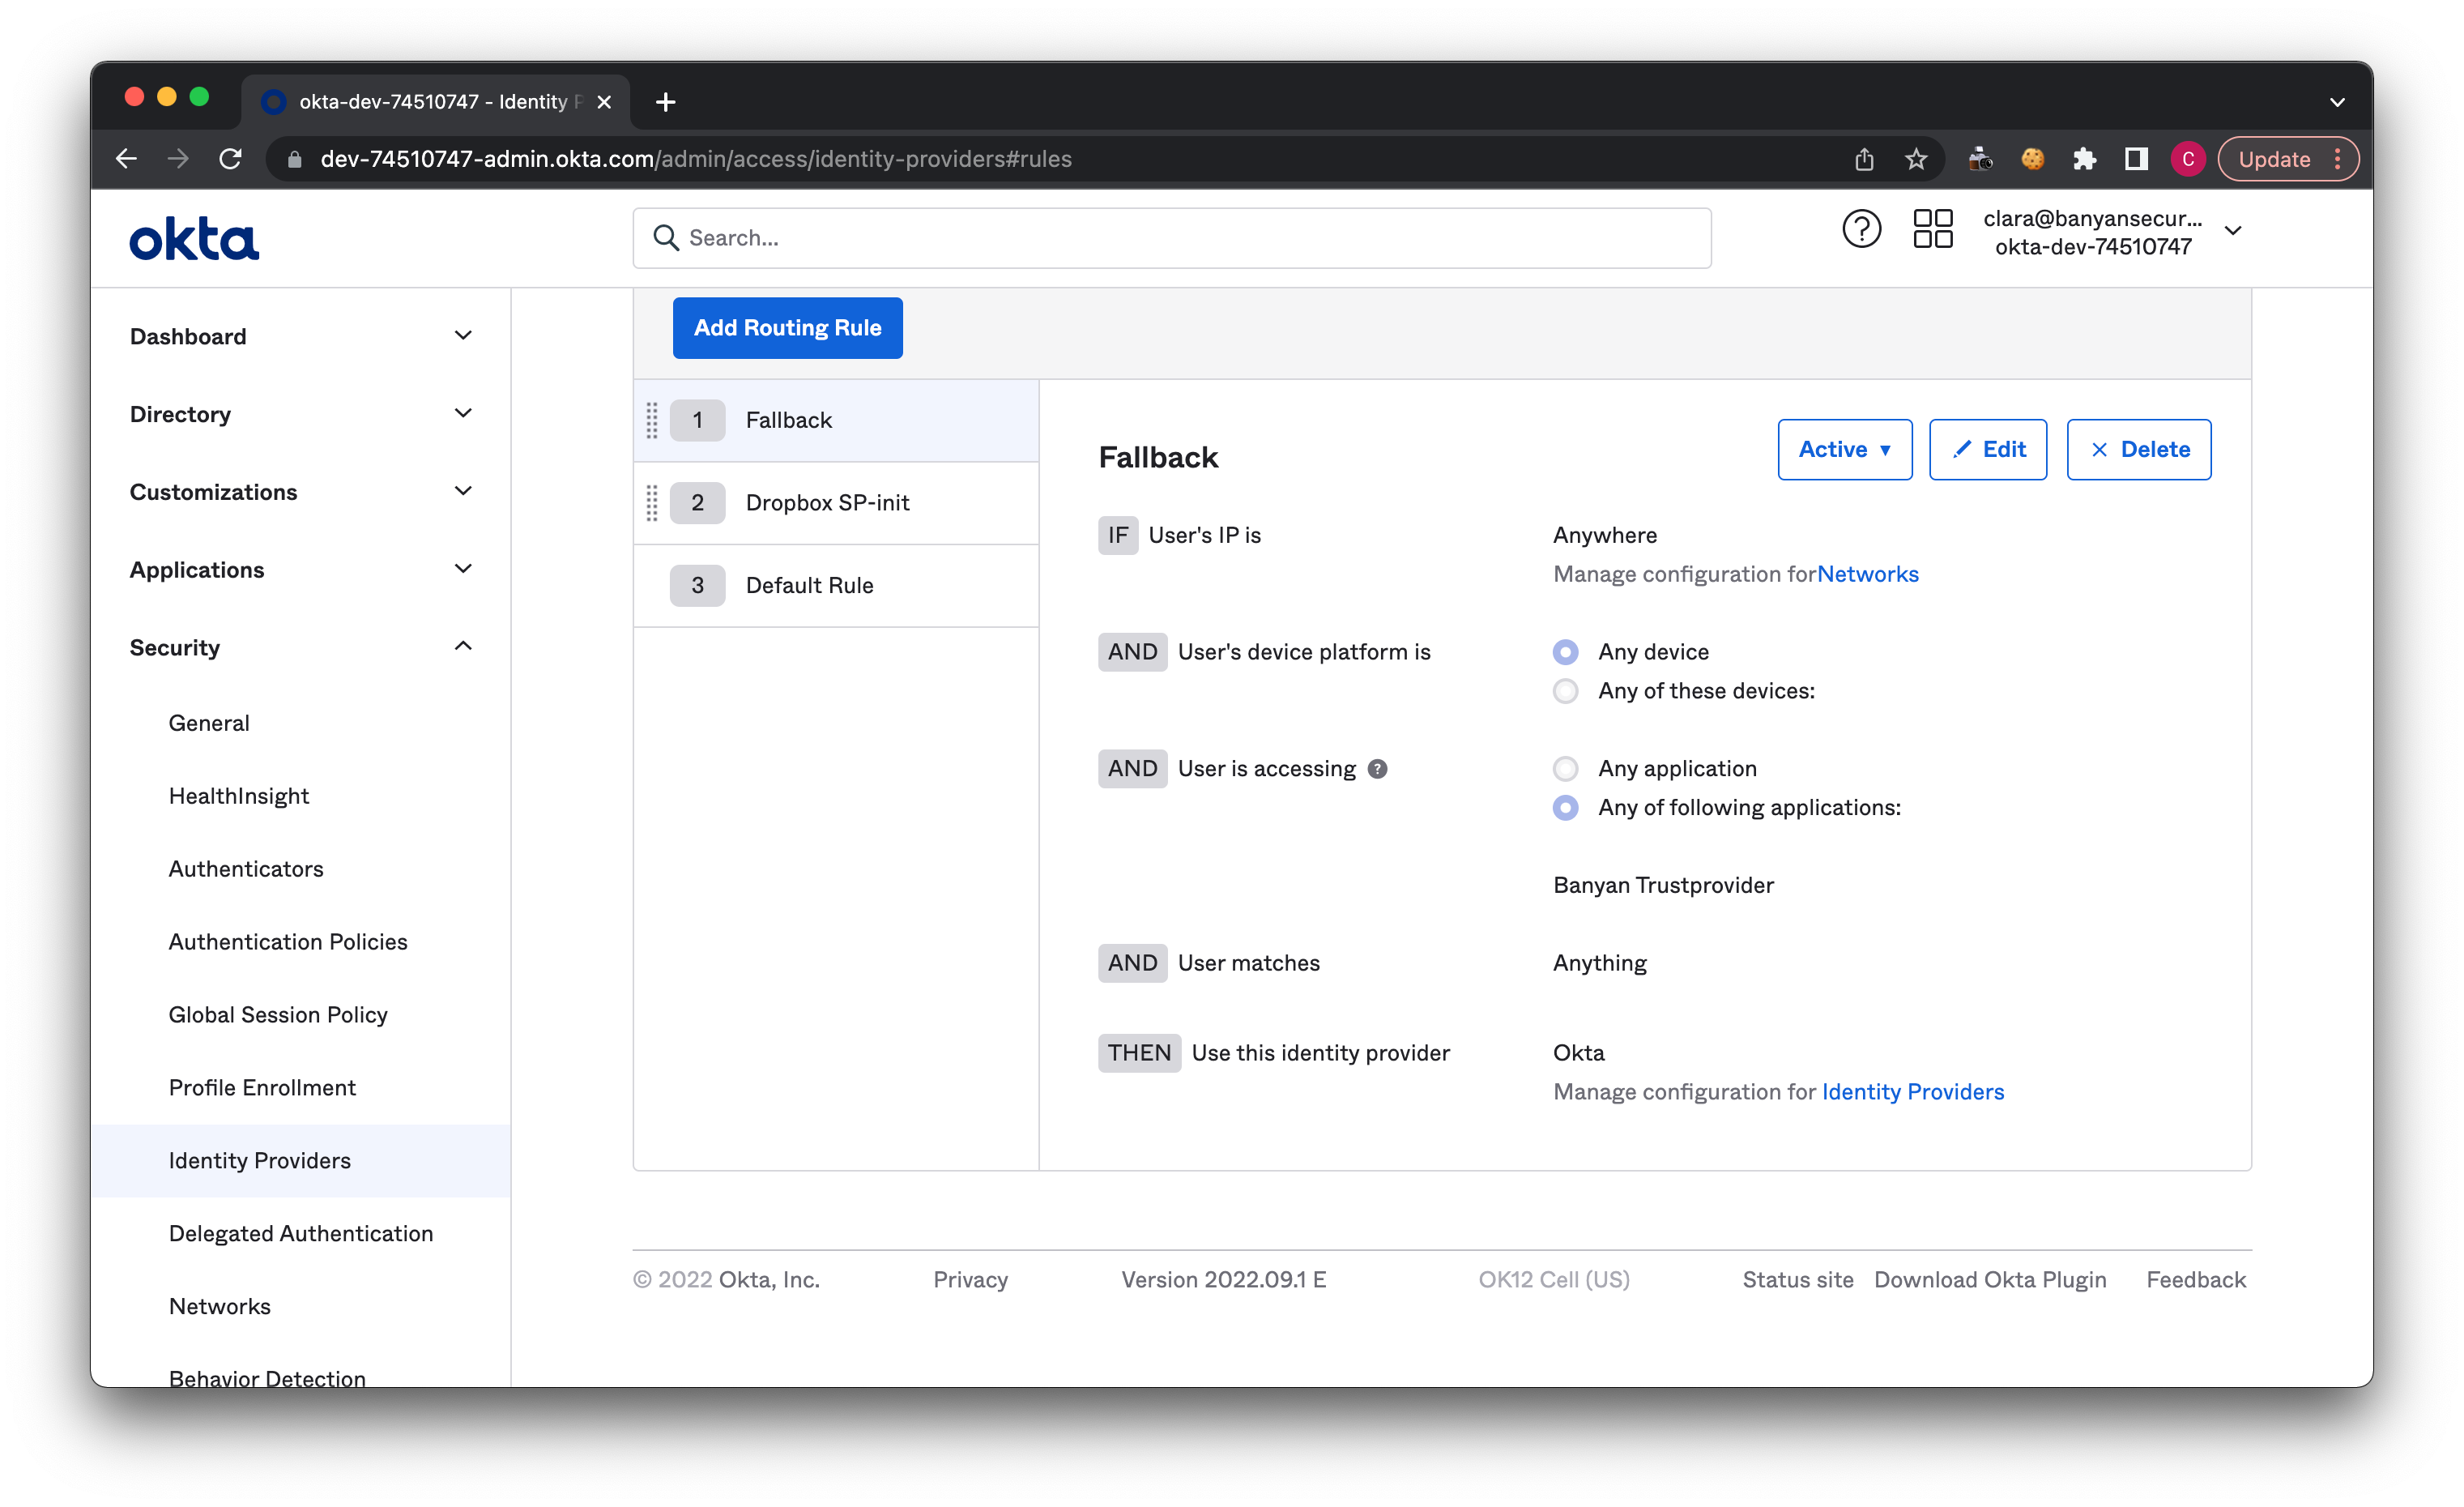Open the Networks configuration link

[1867, 574]
